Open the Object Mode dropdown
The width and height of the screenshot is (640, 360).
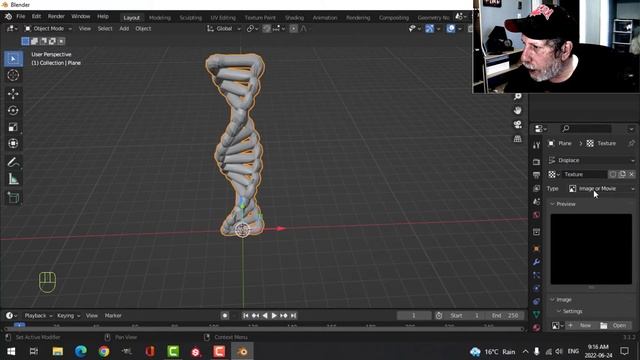tap(48, 29)
